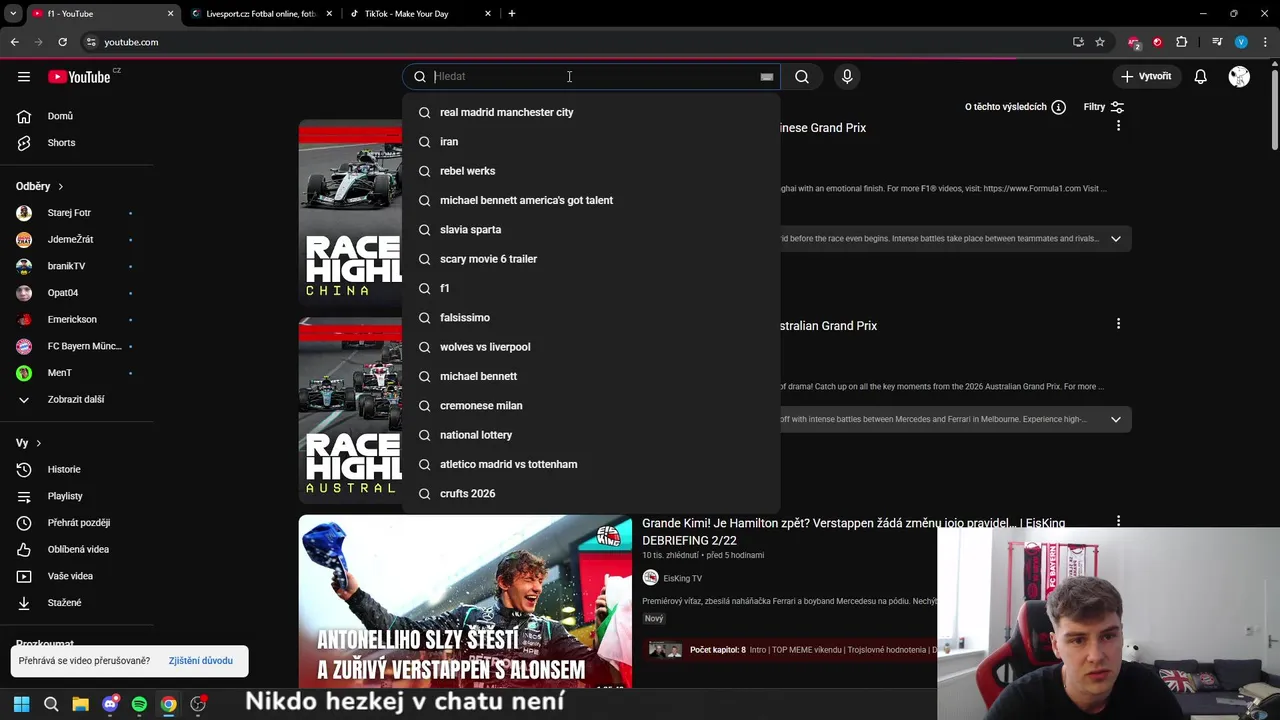The width and height of the screenshot is (1280, 720).
Task: Select the f1 - YouTube browser tab
Action: pyautogui.click(x=102, y=14)
